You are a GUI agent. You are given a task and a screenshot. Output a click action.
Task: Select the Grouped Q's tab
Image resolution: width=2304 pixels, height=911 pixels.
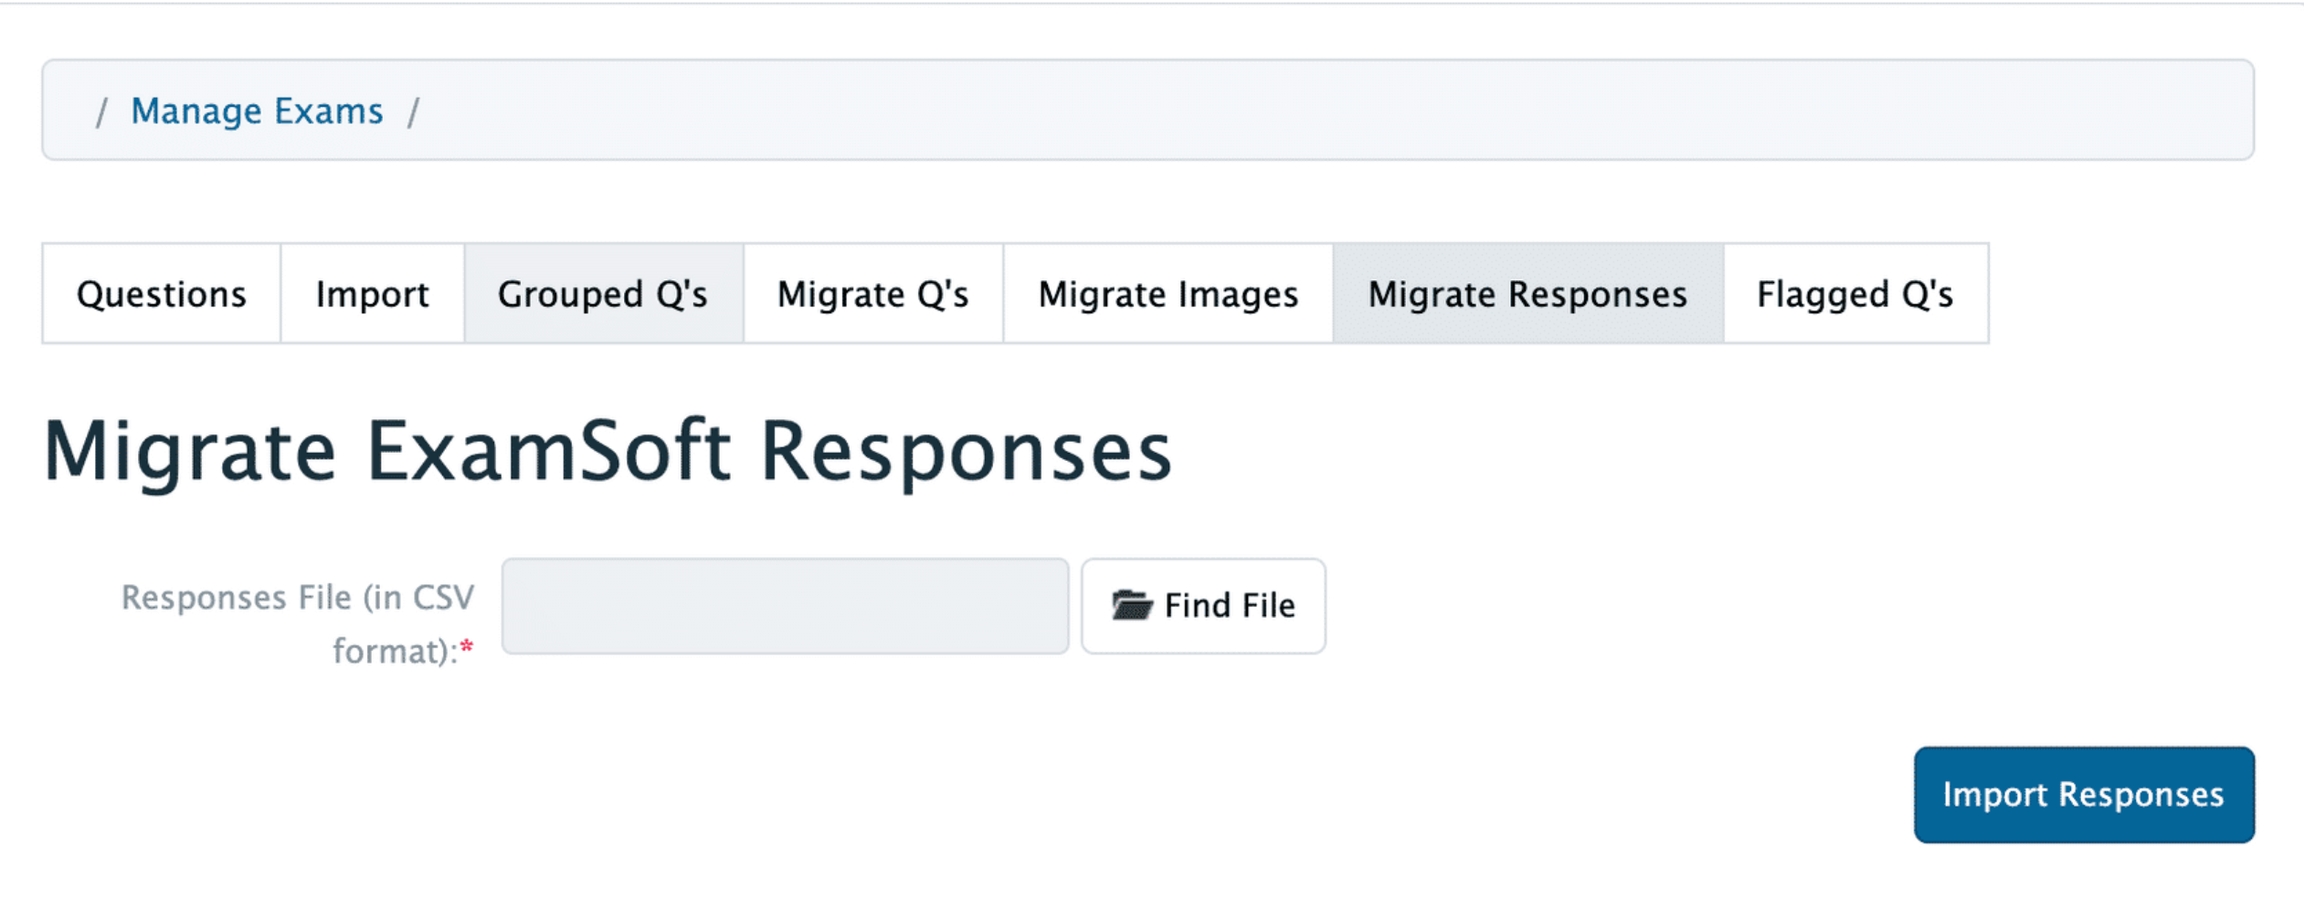[x=603, y=294]
